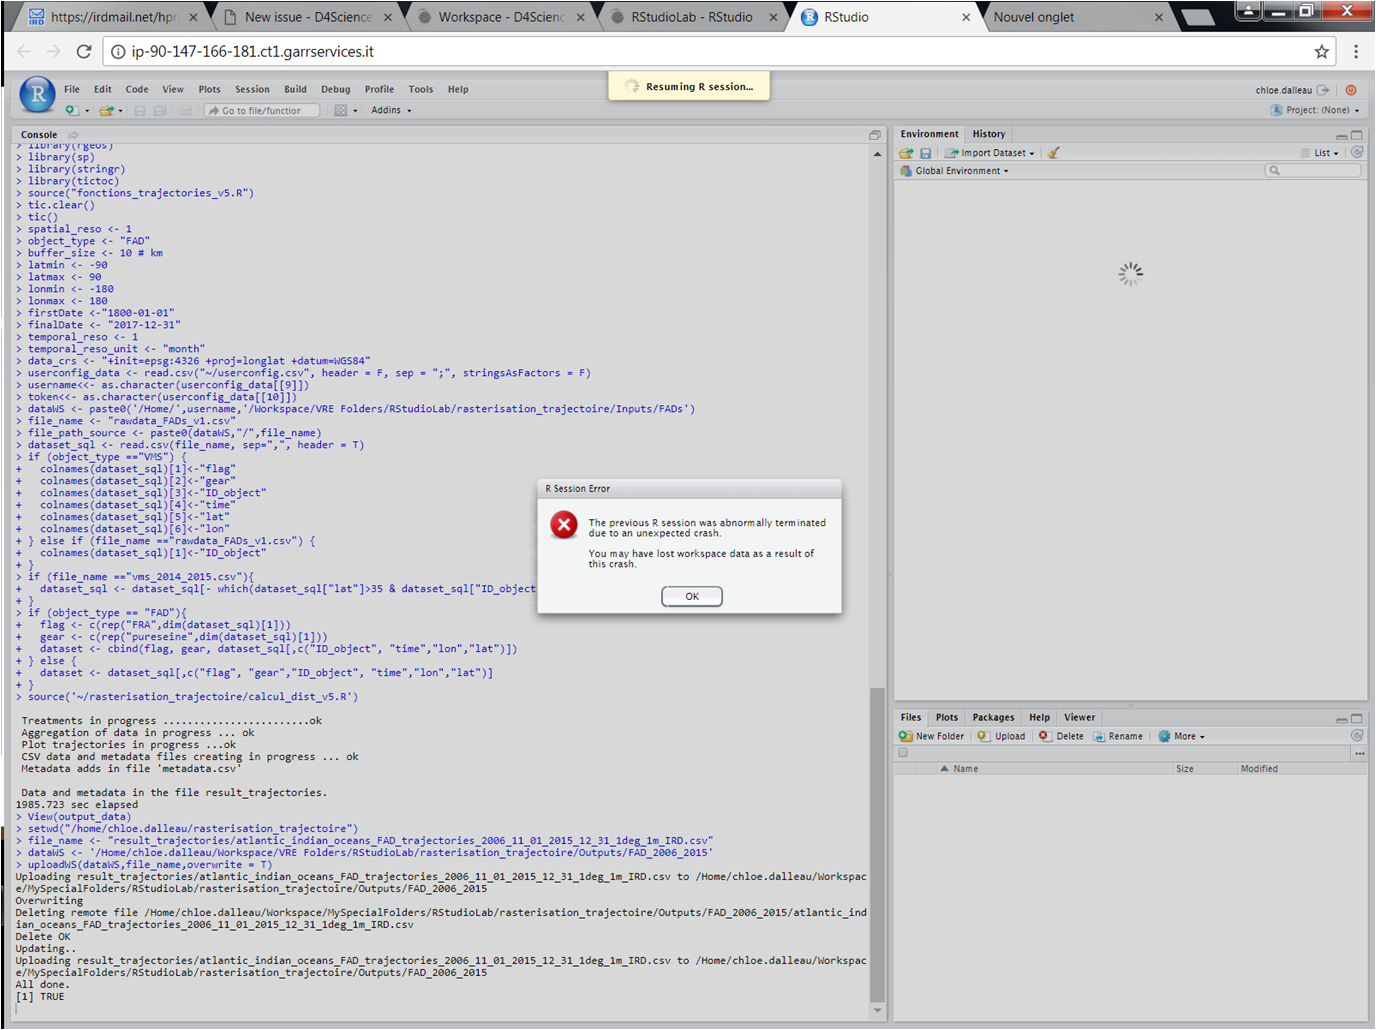Click the sign out icon beside chloe.dalleau
This screenshot has width=1376, height=1030.
click(x=1324, y=90)
